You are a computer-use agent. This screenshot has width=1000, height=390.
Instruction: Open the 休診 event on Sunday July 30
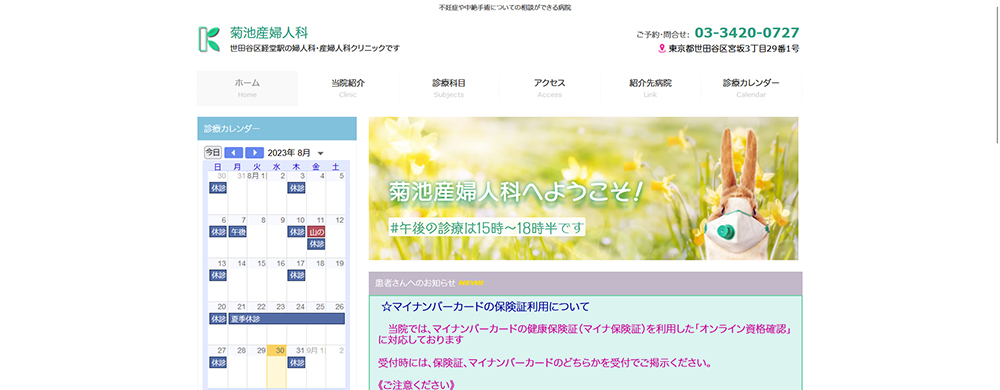(218, 188)
